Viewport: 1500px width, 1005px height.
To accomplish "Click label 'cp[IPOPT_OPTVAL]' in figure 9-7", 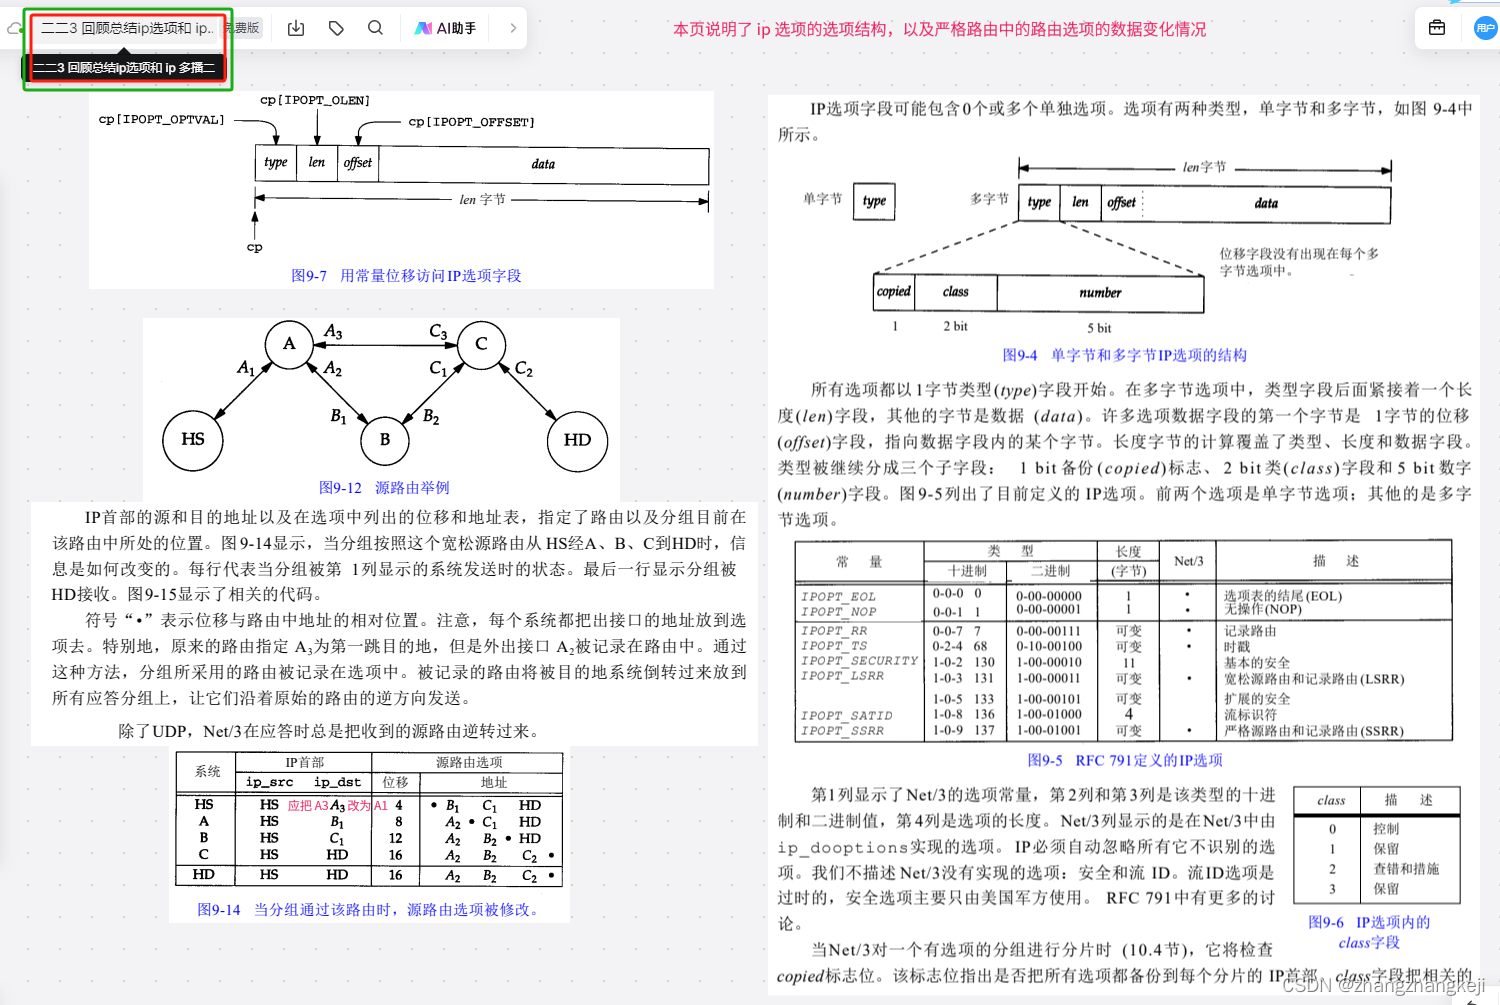I will [161, 119].
